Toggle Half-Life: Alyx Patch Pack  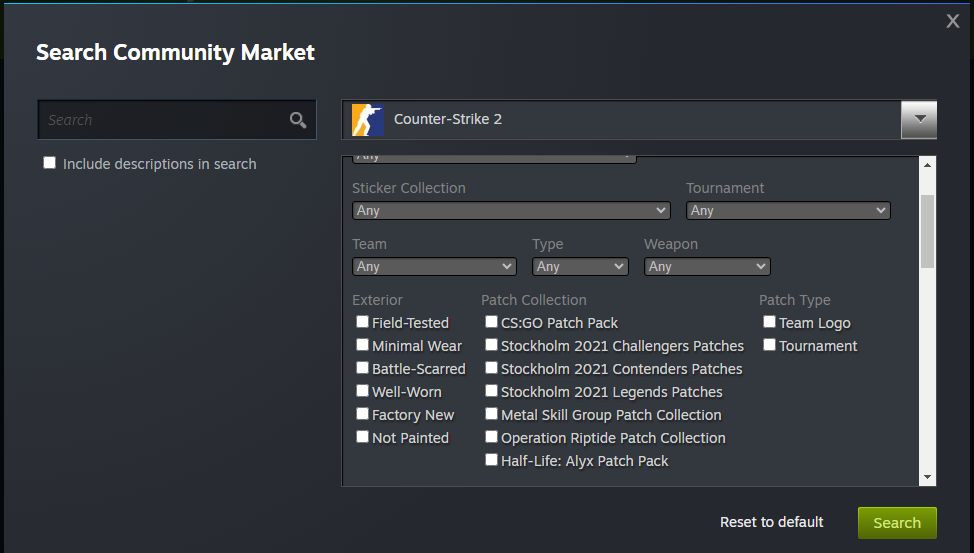(x=491, y=460)
